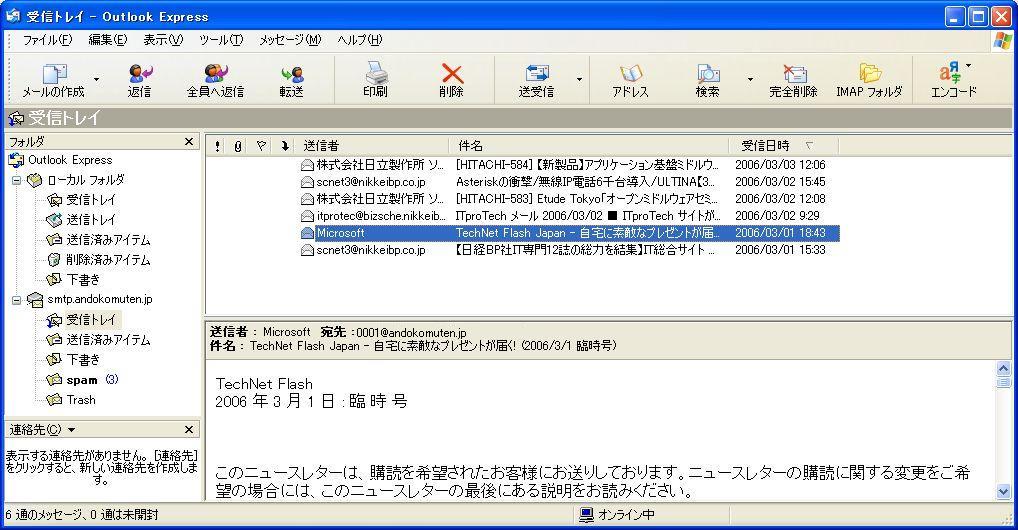Click the 返信 (reply) toolbar icon
The height and width of the screenshot is (530, 1018).
(140, 73)
